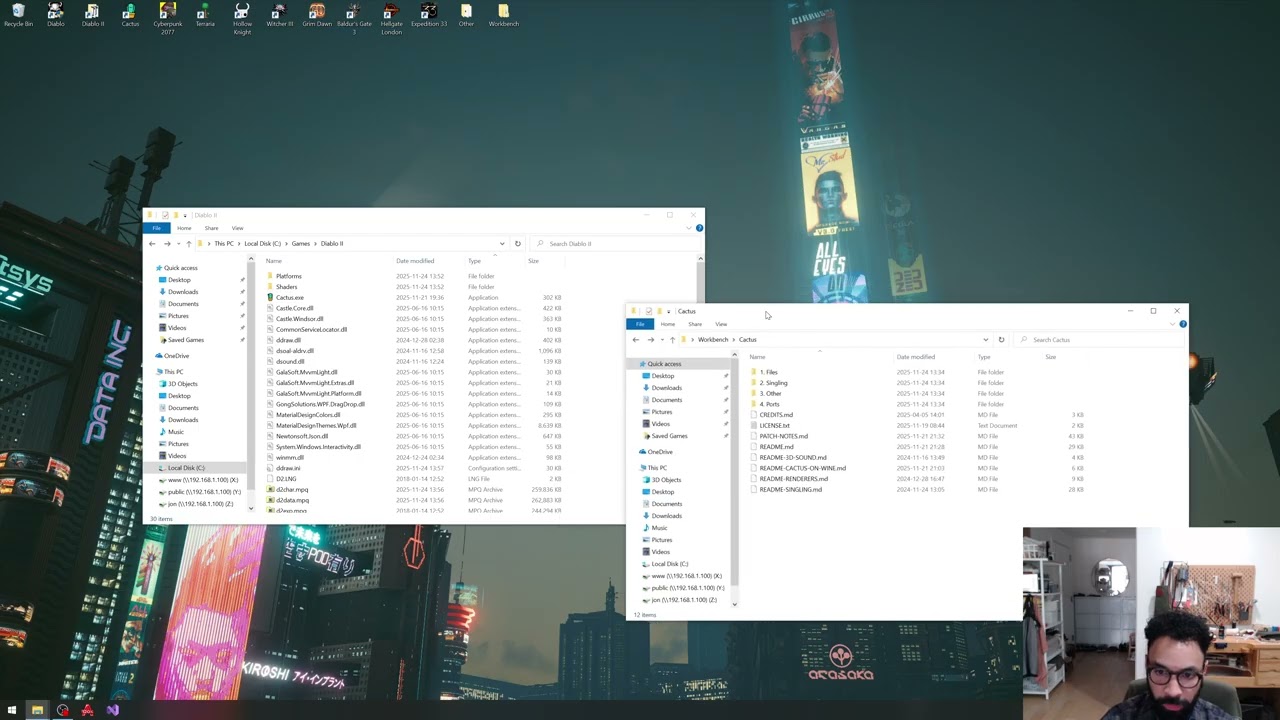The height and width of the screenshot is (720, 1280).
Task: Open Quick Access Toolbar dropdown in Diablo II window
Action: (x=186, y=215)
